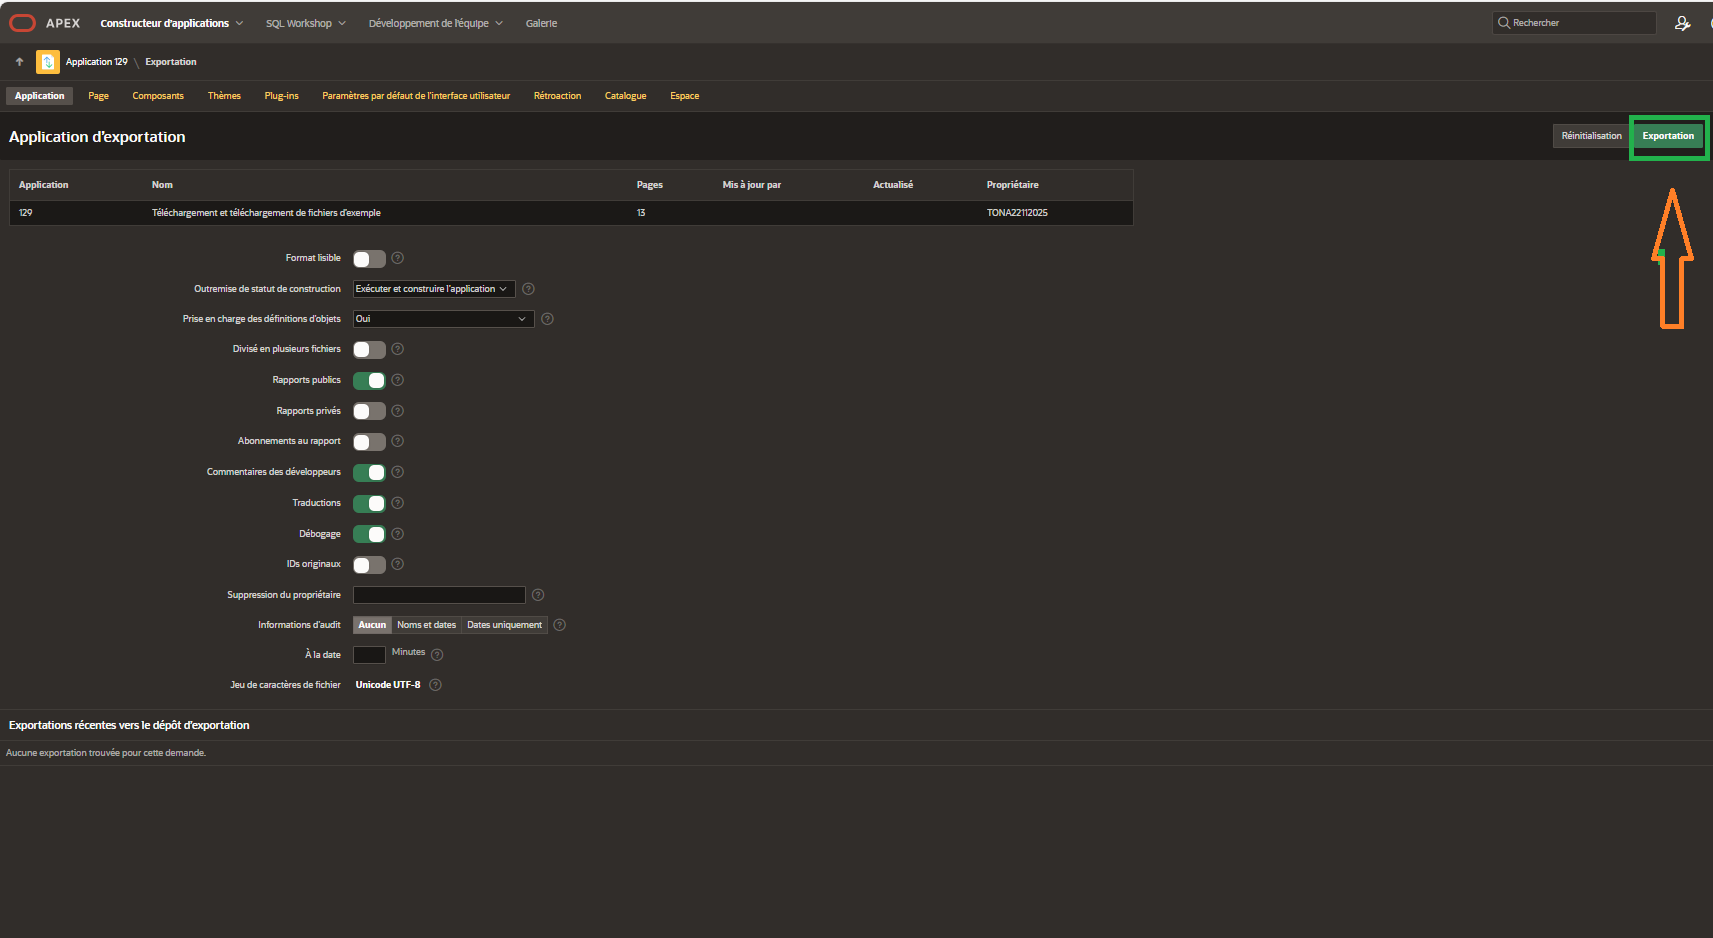The width and height of the screenshot is (1713, 938).
Task: Click help icon next to Unicode UTF-8
Action: pyautogui.click(x=435, y=685)
